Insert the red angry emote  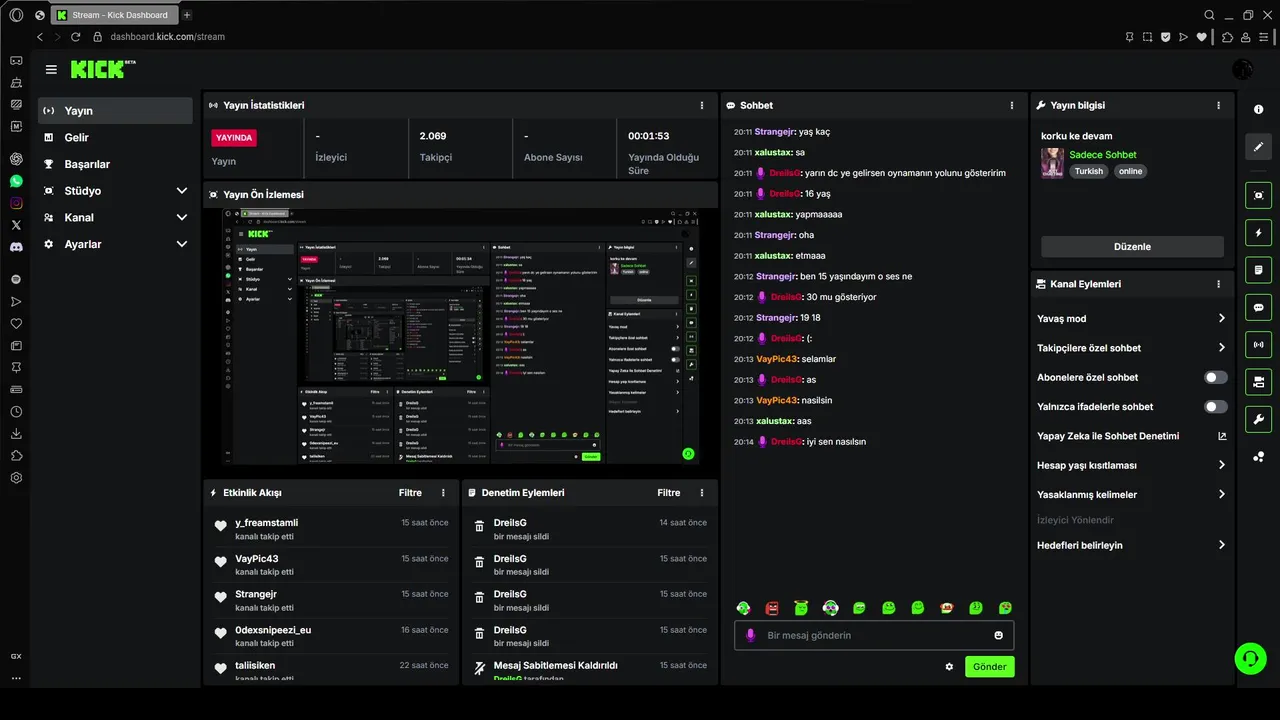point(772,608)
